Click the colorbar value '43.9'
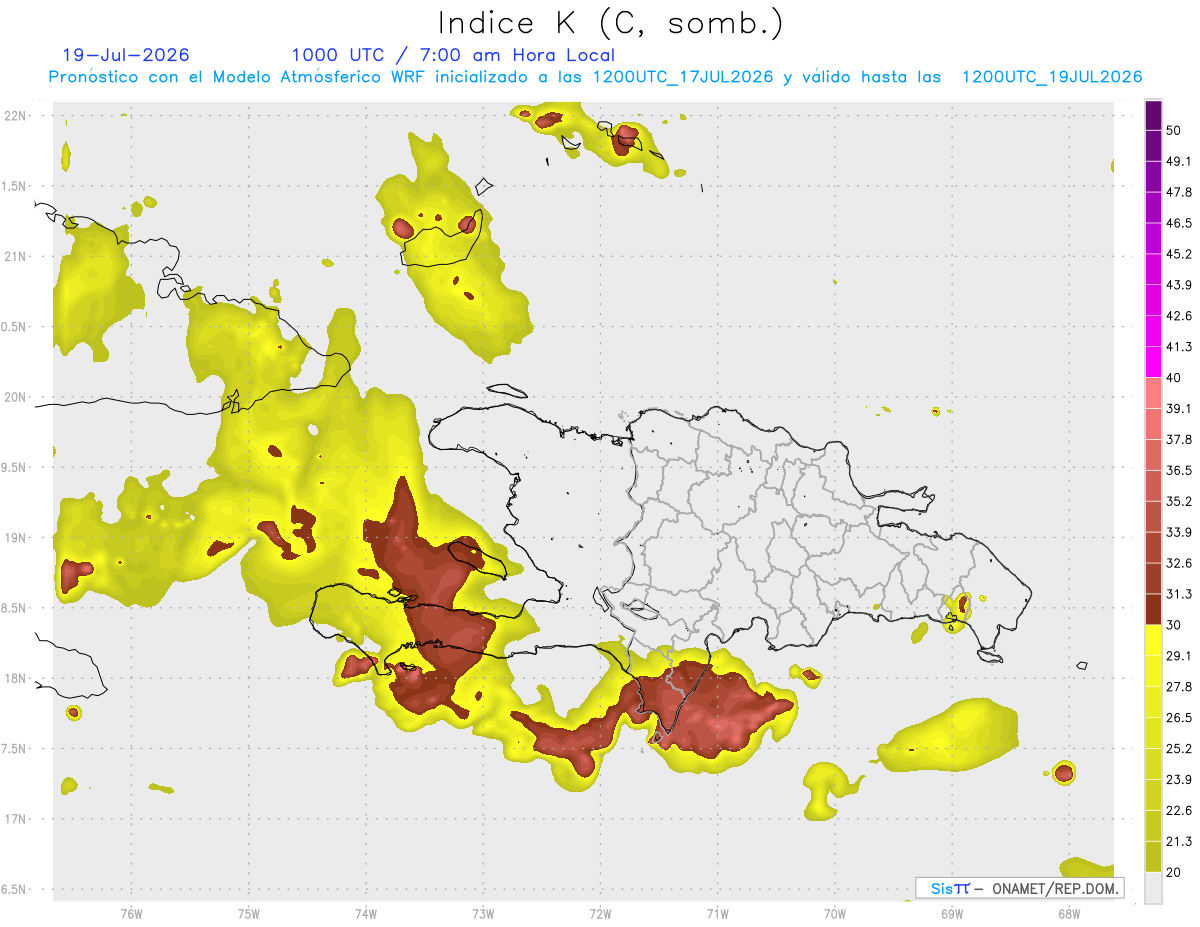 (1178, 285)
